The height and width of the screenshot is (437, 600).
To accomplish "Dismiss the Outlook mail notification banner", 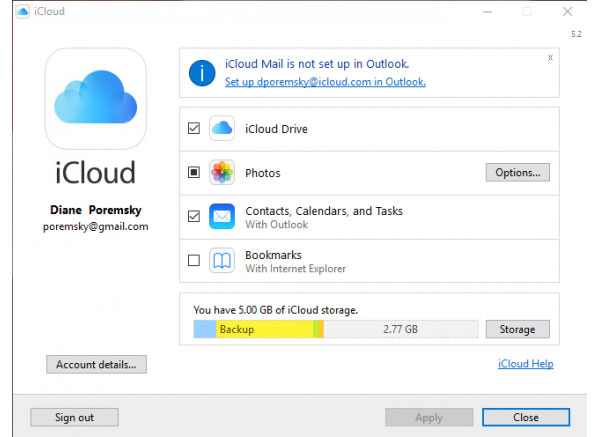I will [x=550, y=58].
